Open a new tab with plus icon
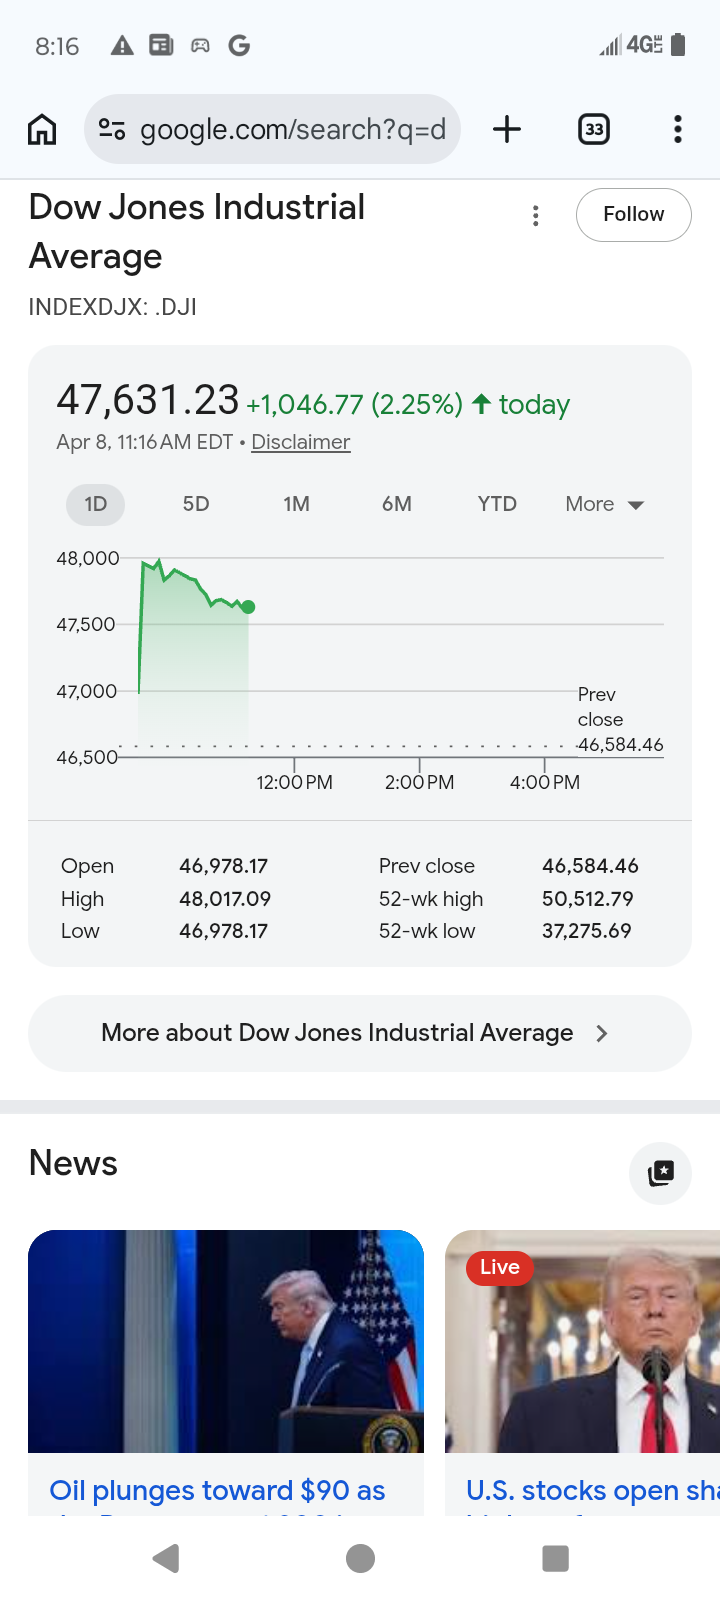This screenshot has height=1600, width=720. tap(507, 129)
